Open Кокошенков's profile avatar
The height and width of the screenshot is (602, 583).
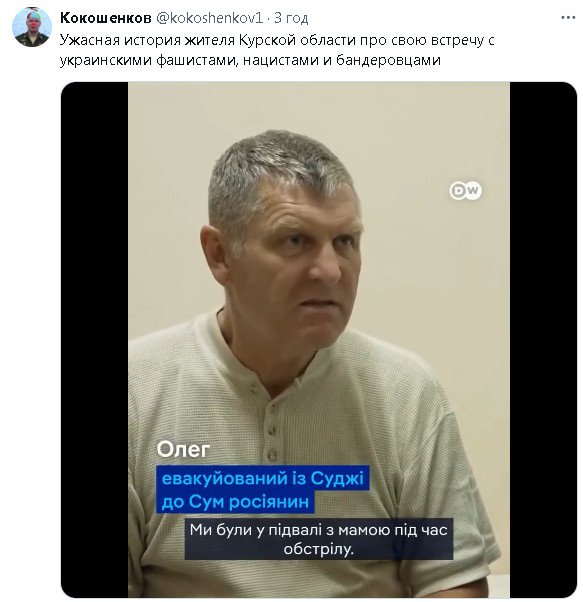(31, 27)
